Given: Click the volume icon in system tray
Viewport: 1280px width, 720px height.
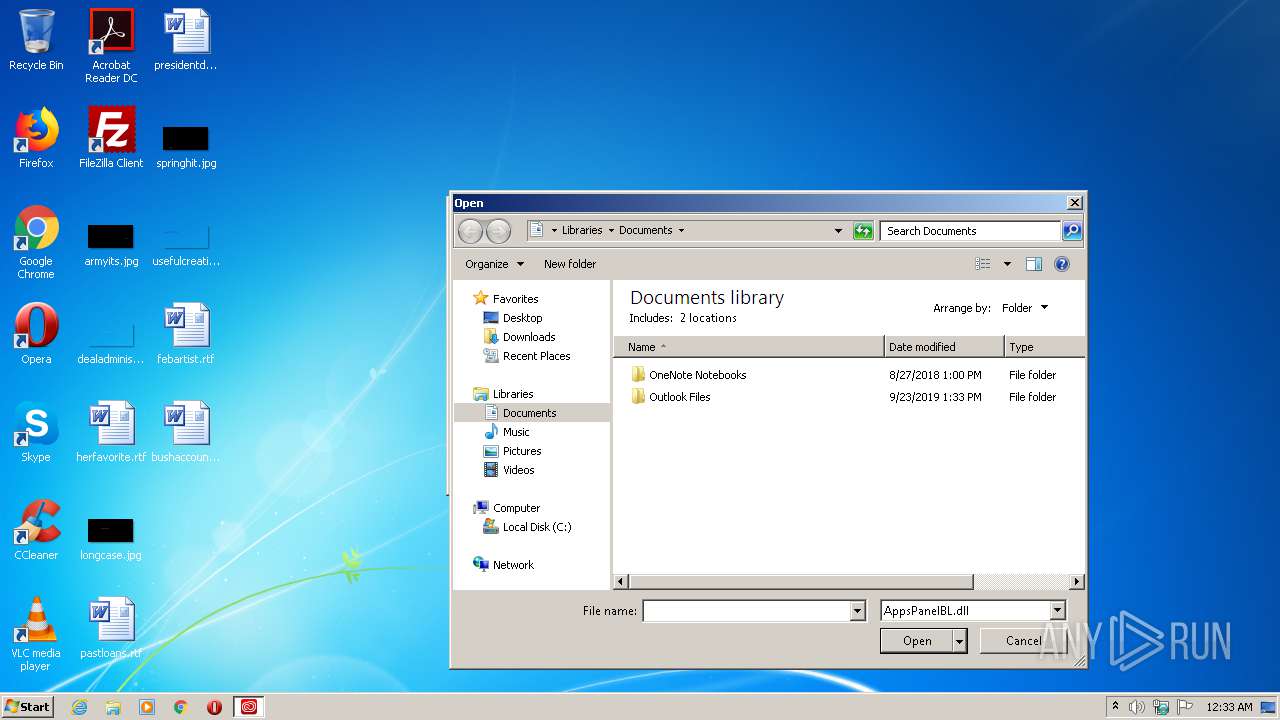Looking at the screenshot, I should 1137,707.
